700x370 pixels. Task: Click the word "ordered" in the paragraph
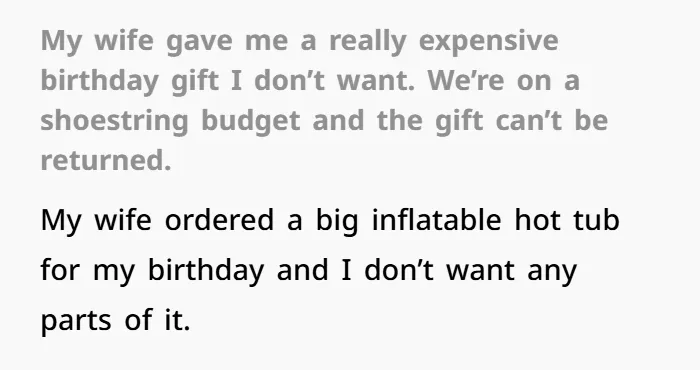[x=219, y=220]
